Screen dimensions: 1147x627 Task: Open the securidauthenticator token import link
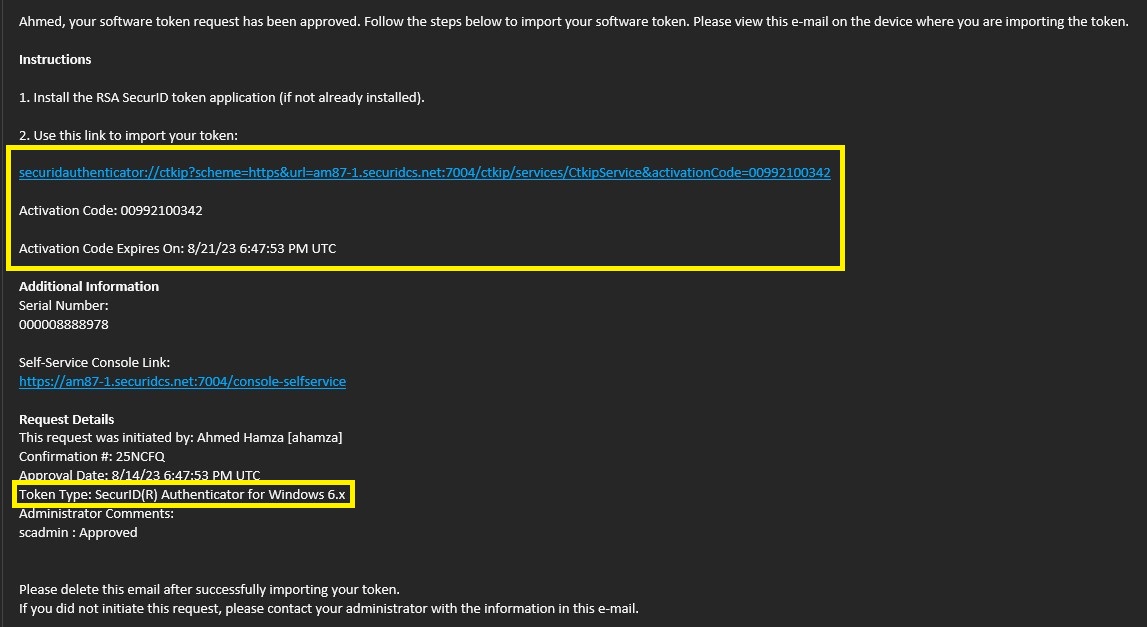[424, 173]
